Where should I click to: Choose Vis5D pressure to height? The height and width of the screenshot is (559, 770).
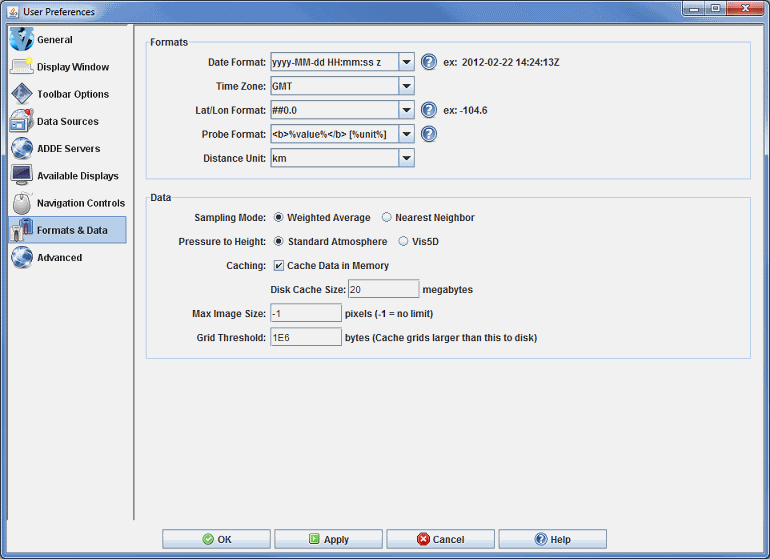pyautogui.click(x=403, y=241)
